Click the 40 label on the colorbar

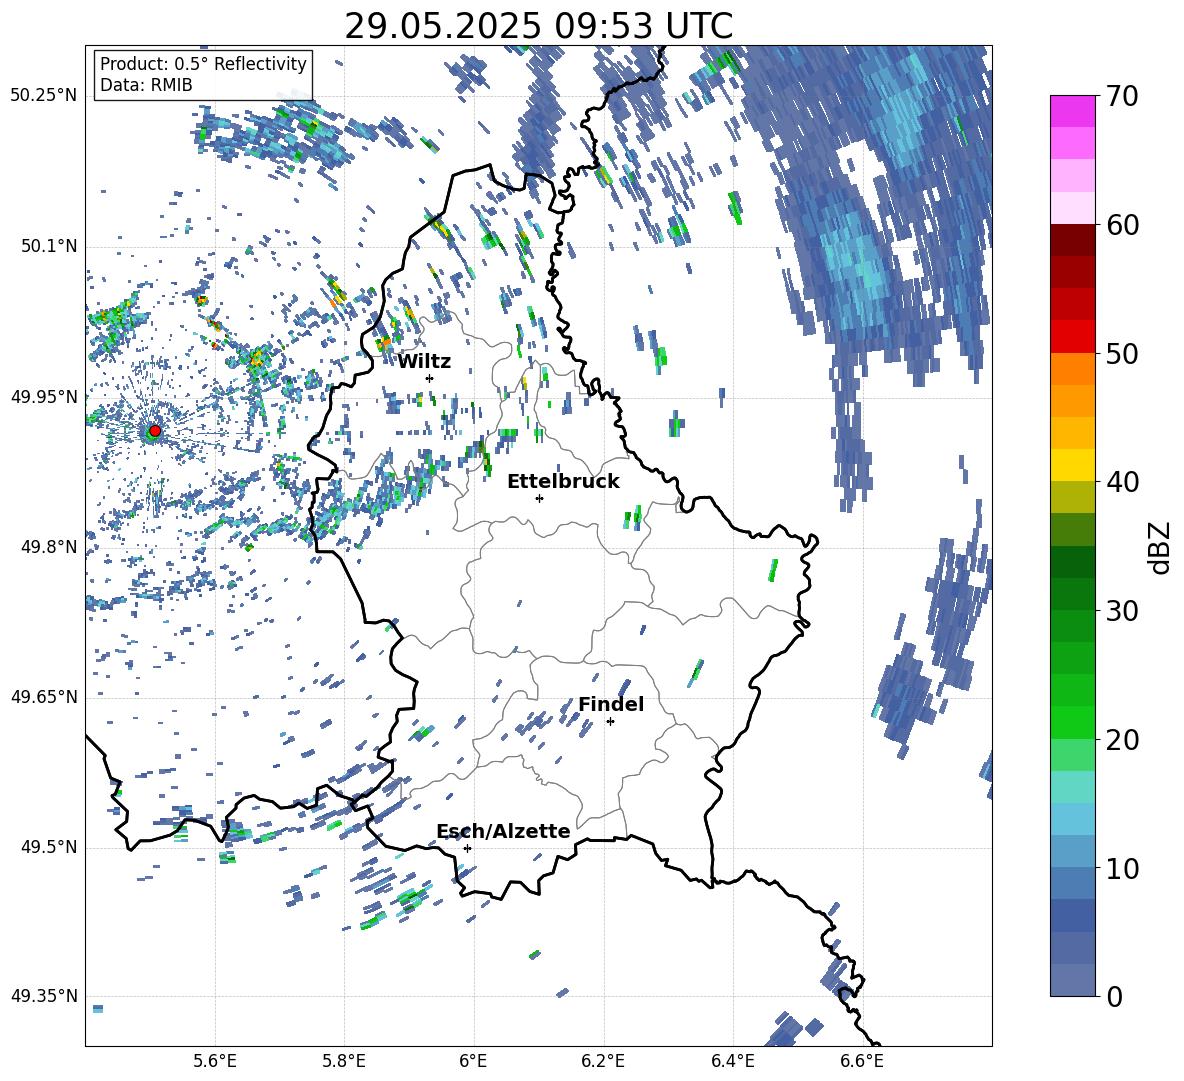[x=1121, y=482]
